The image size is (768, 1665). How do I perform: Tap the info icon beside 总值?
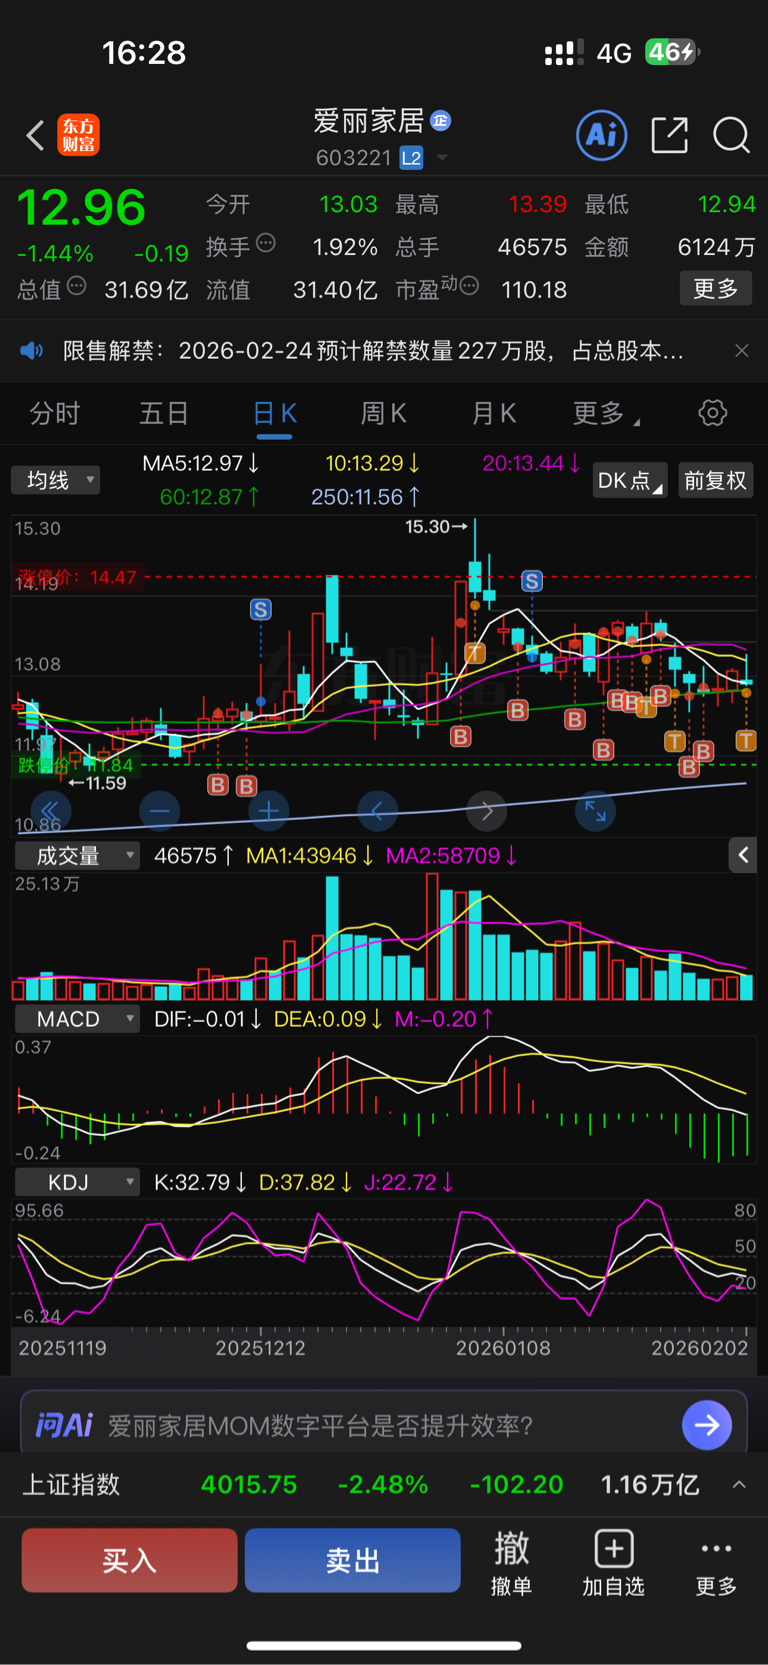77,286
